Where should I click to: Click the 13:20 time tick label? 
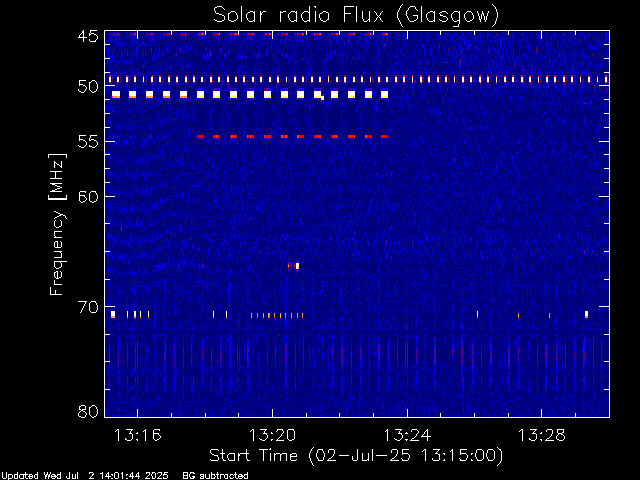pos(272,435)
